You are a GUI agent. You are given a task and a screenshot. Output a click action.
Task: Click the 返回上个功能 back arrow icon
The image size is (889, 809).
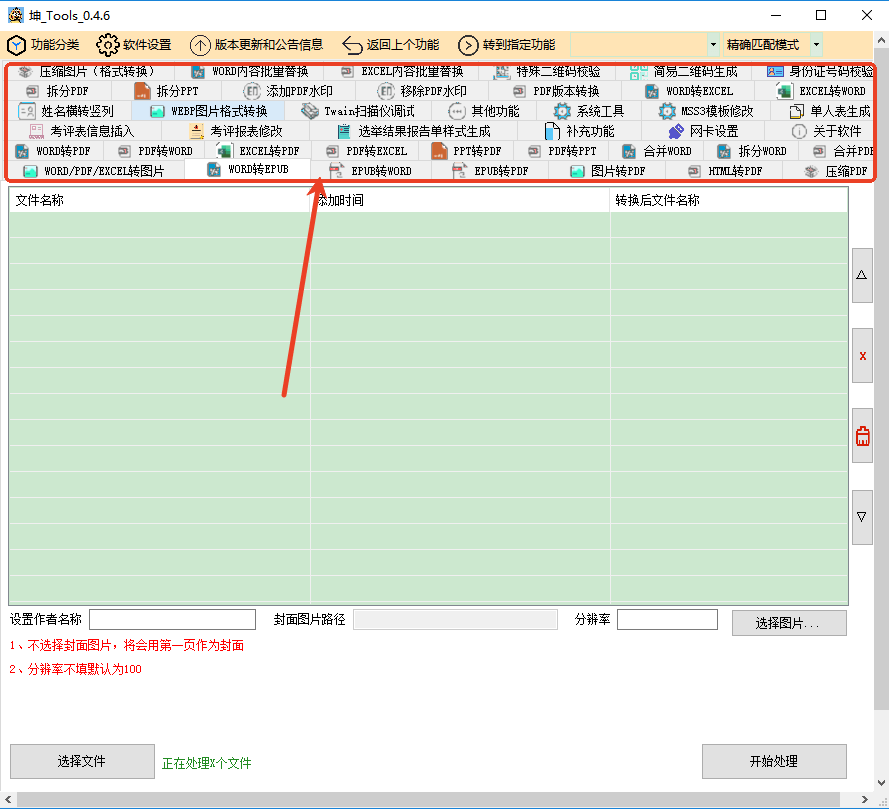tap(352, 45)
